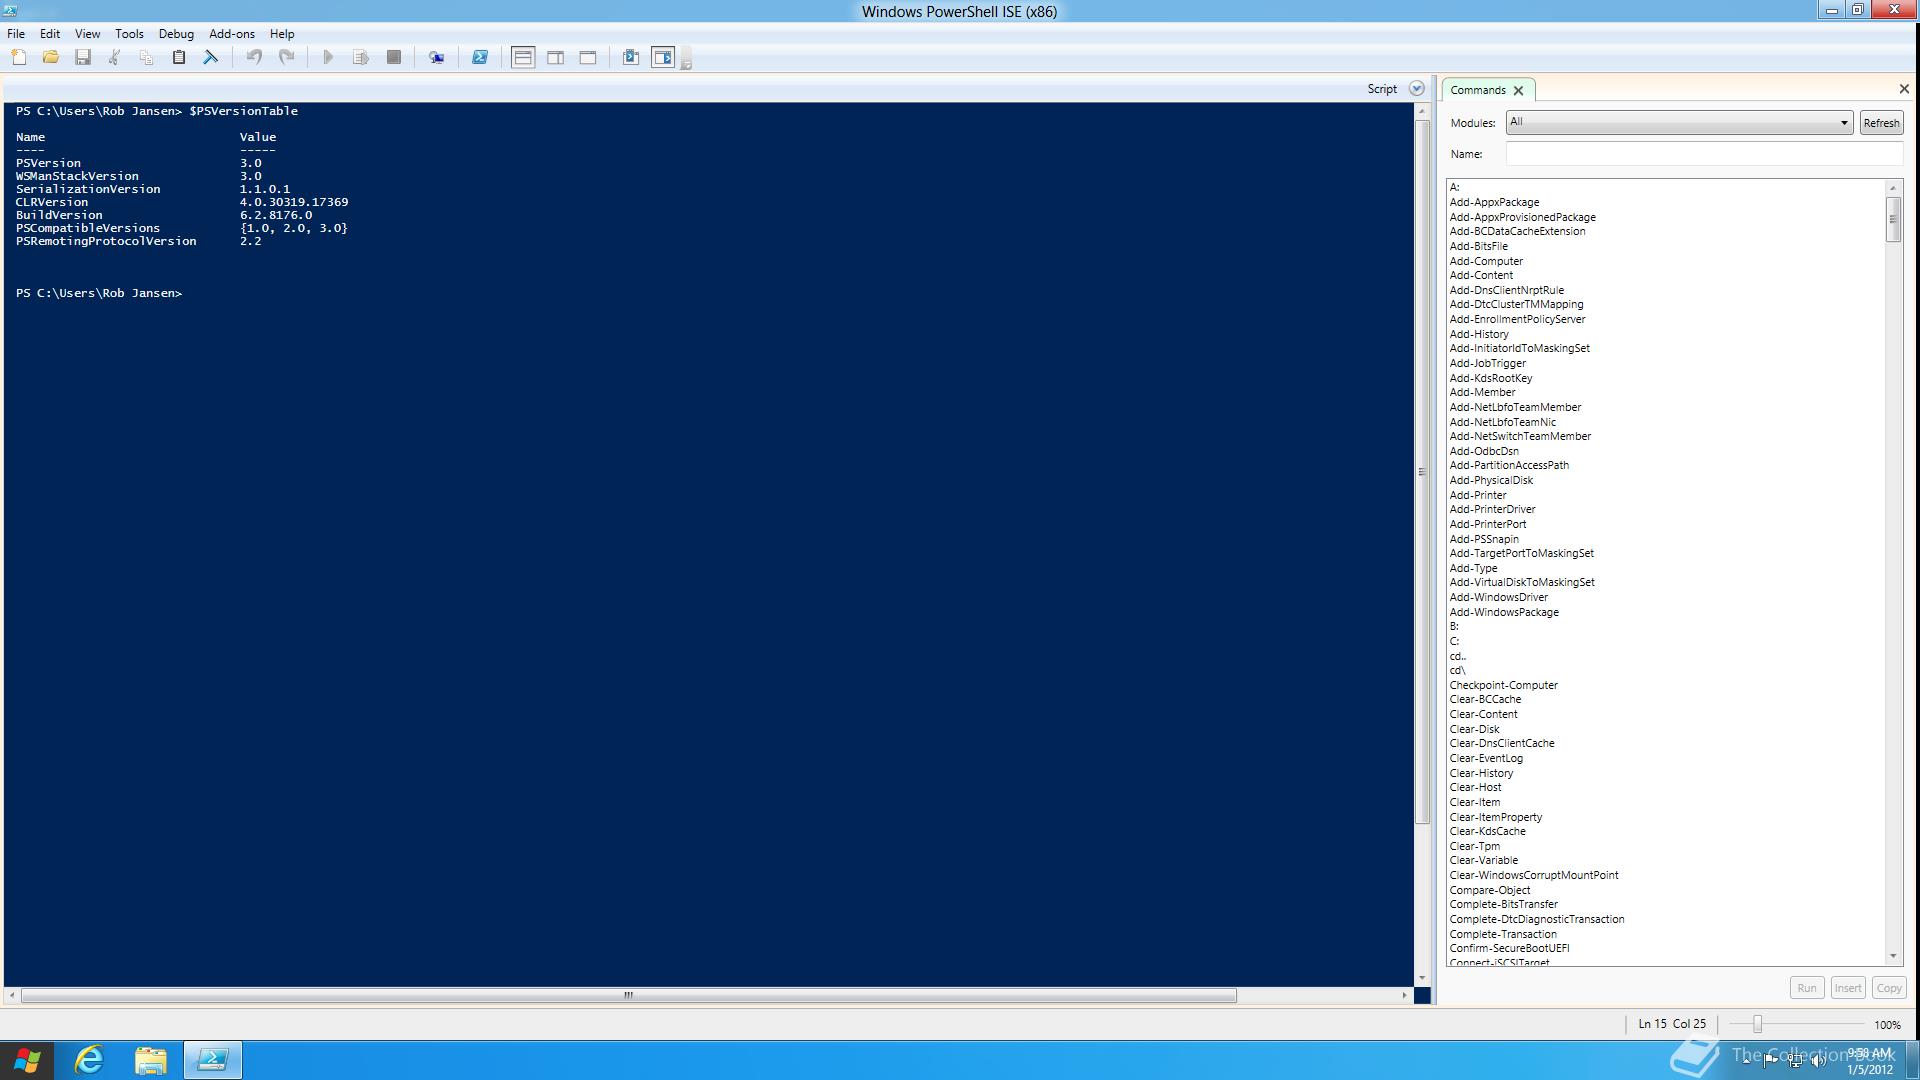
Task: Redo the last action
Action: tap(287, 58)
